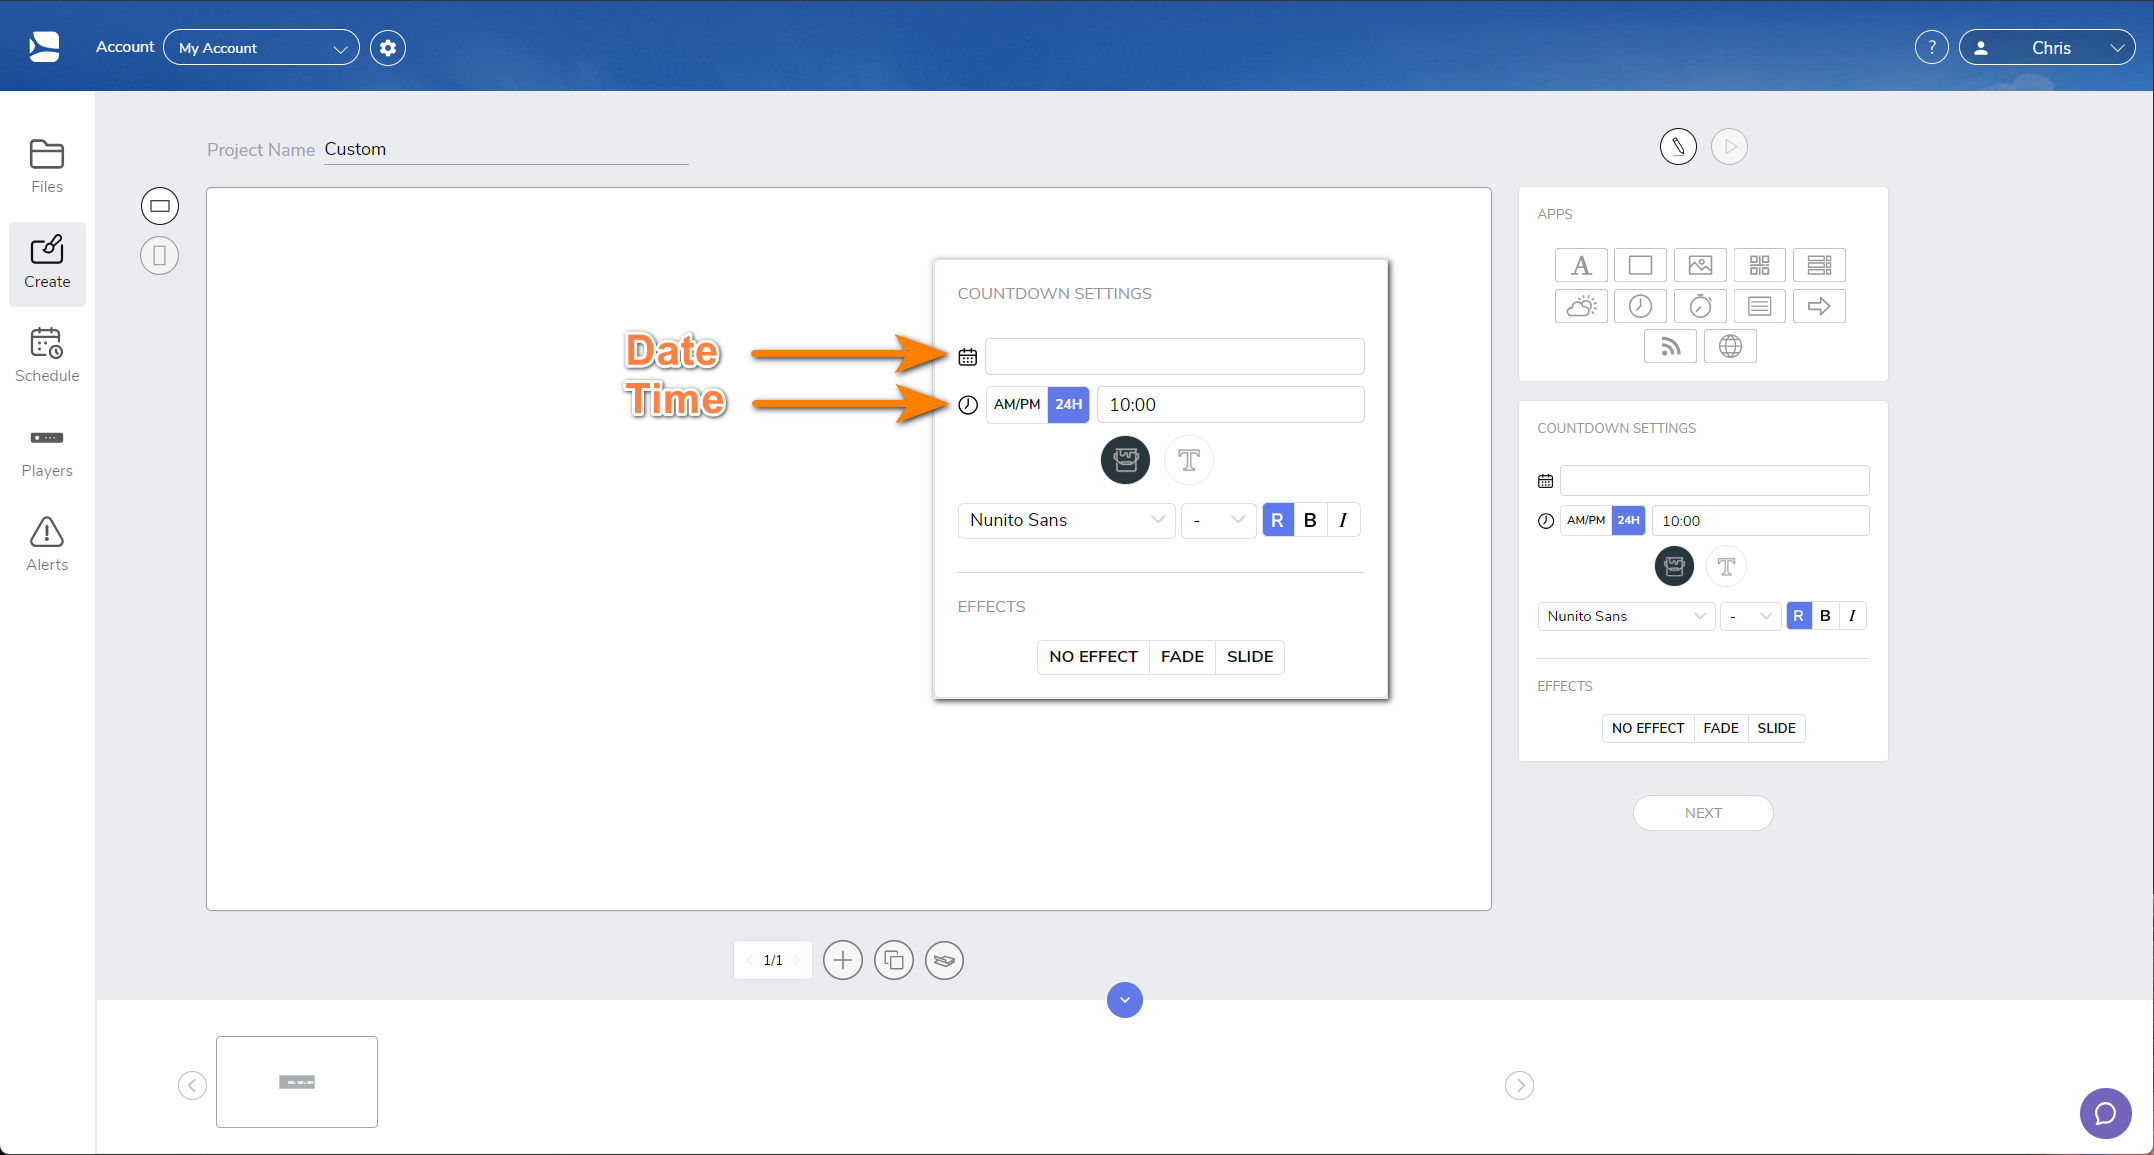This screenshot has width=2154, height=1155.
Task: Add the Text app
Action: 1581,265
